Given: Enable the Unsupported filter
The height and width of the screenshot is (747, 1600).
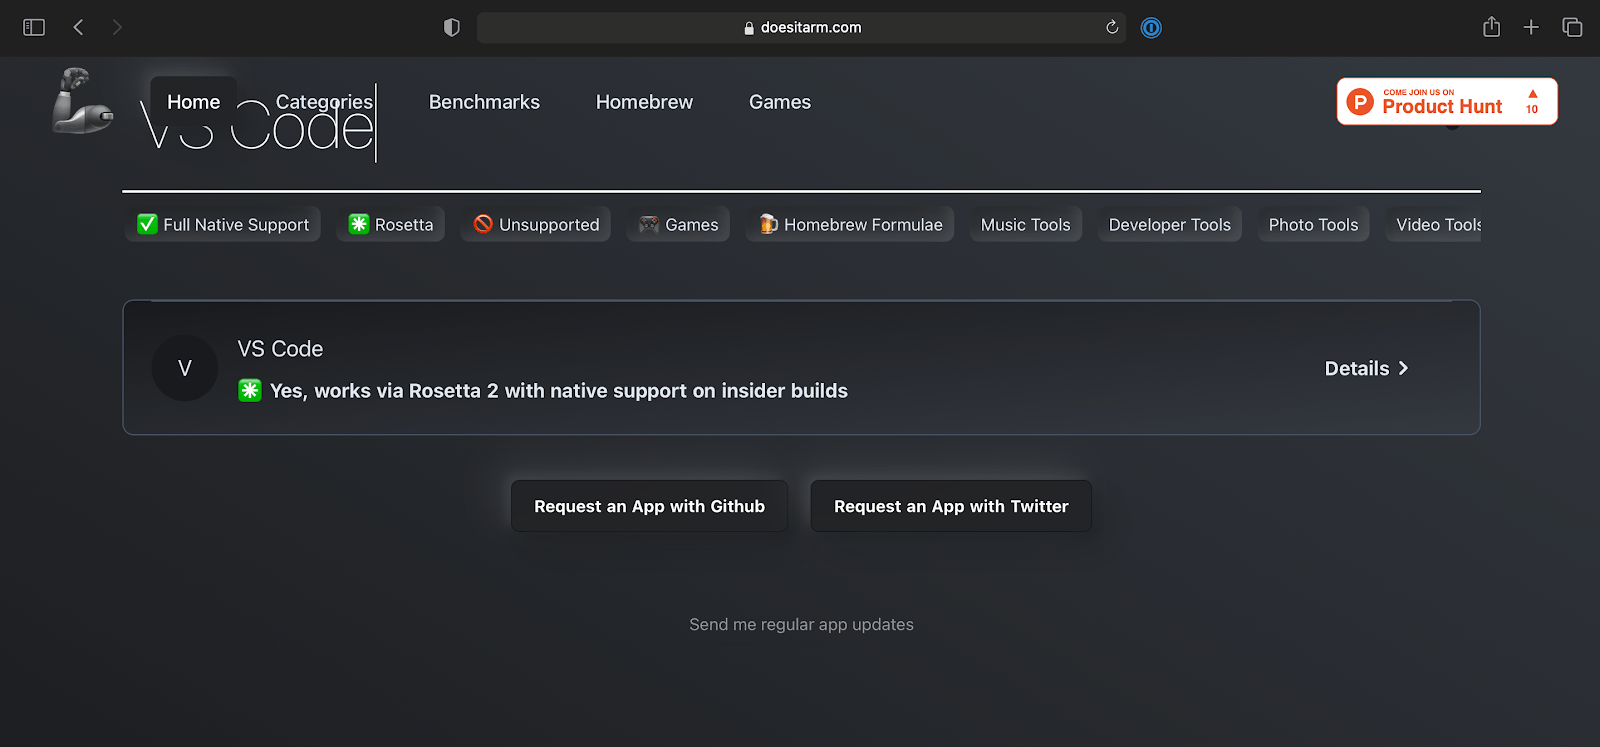Looking at the screenshot, I should tap(536, 225).
